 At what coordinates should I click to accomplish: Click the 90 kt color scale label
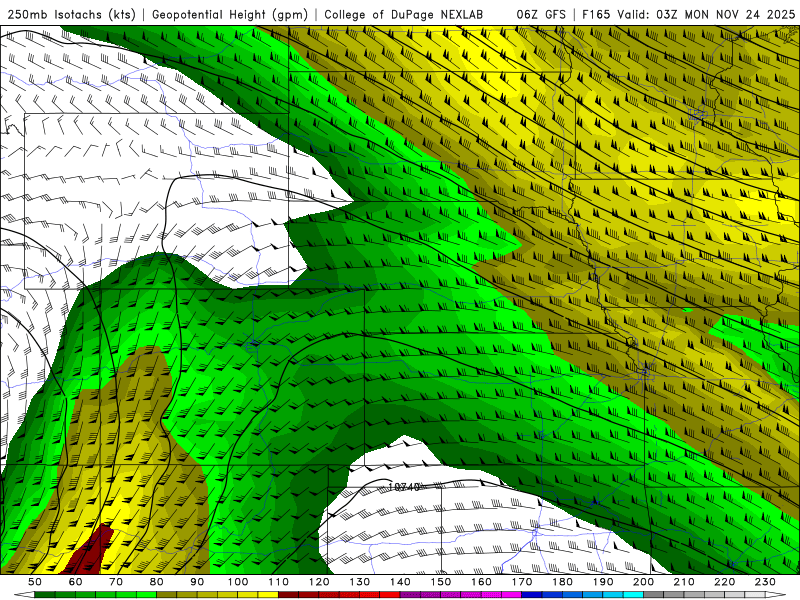(x=197, y=582)
